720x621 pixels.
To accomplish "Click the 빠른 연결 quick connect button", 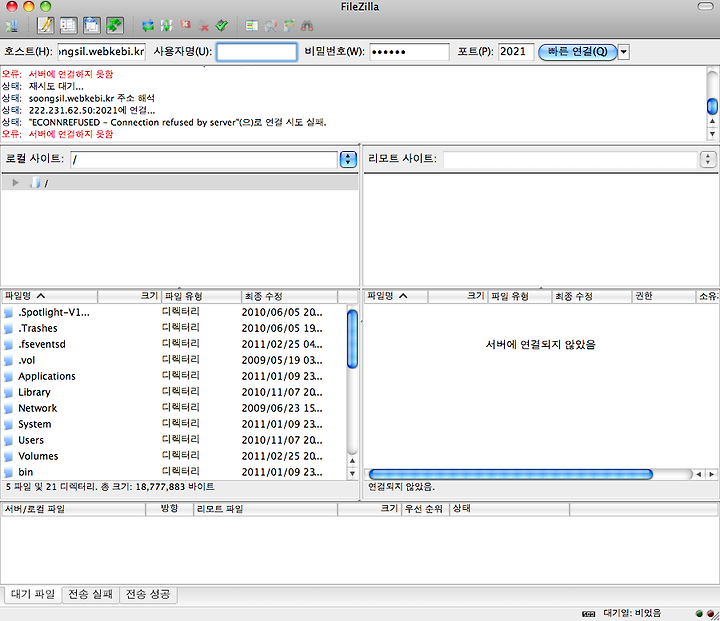I will 578,51.
